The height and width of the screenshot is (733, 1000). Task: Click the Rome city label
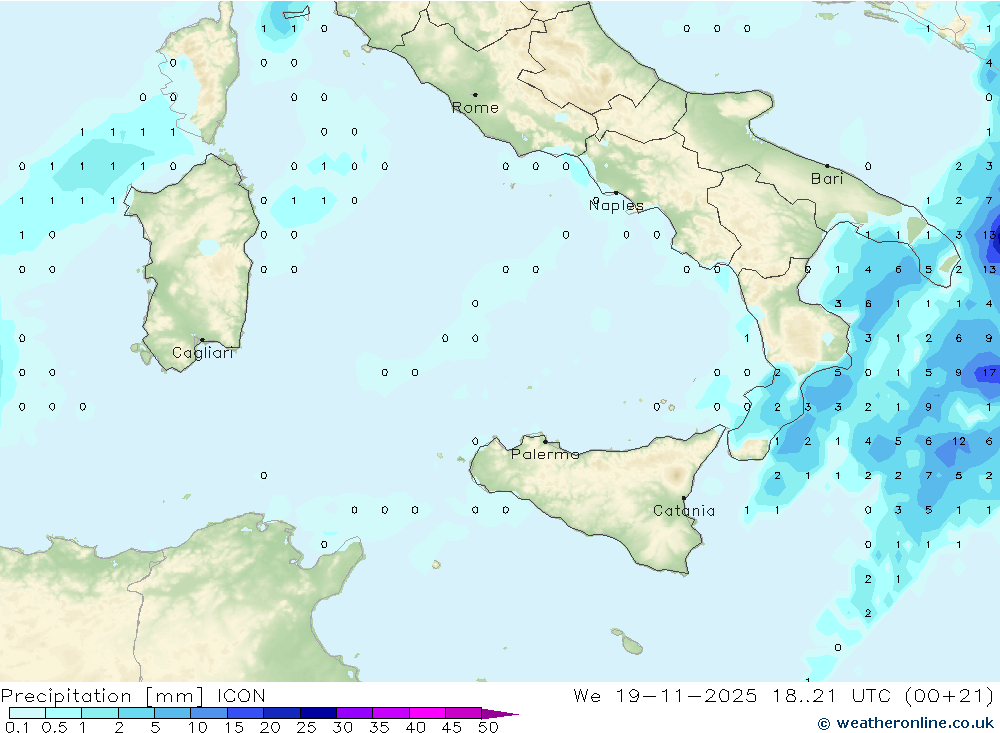pos(475,108)
